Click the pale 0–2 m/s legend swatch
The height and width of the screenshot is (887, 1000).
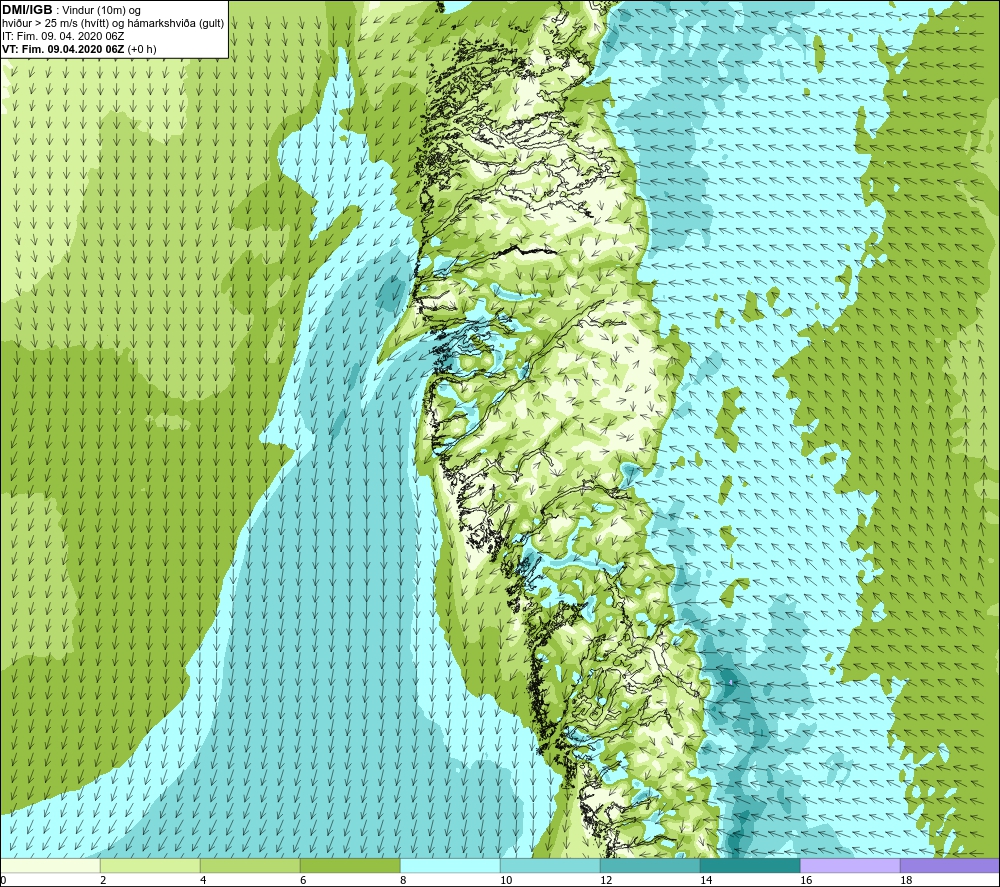[50, 866]
